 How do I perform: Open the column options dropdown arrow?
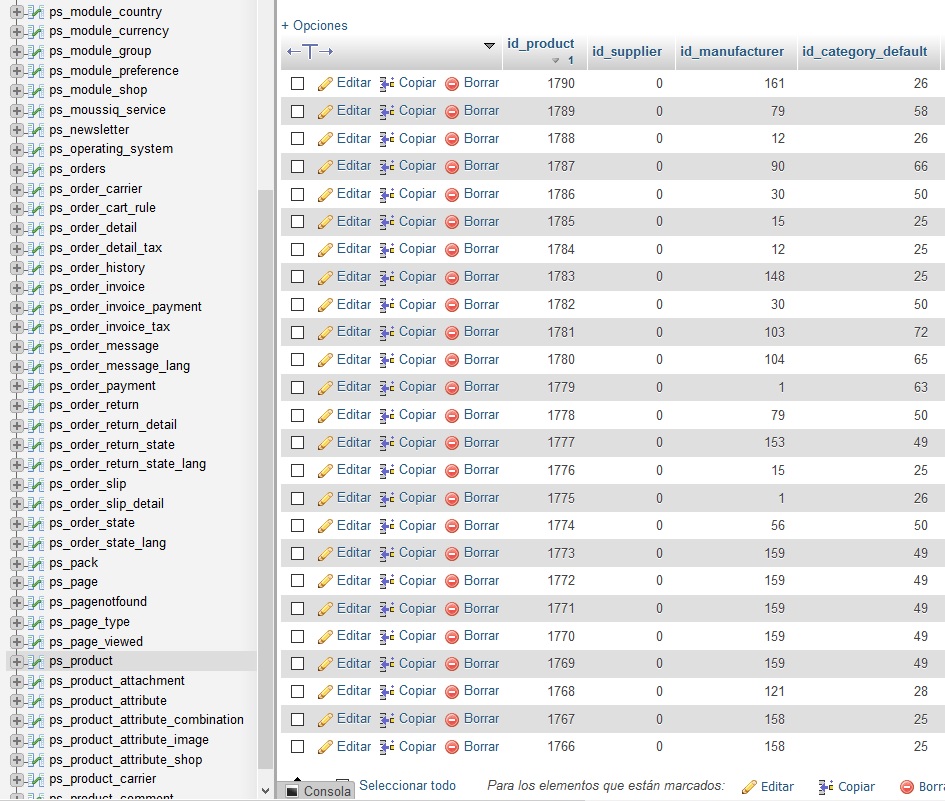point(489,46)
